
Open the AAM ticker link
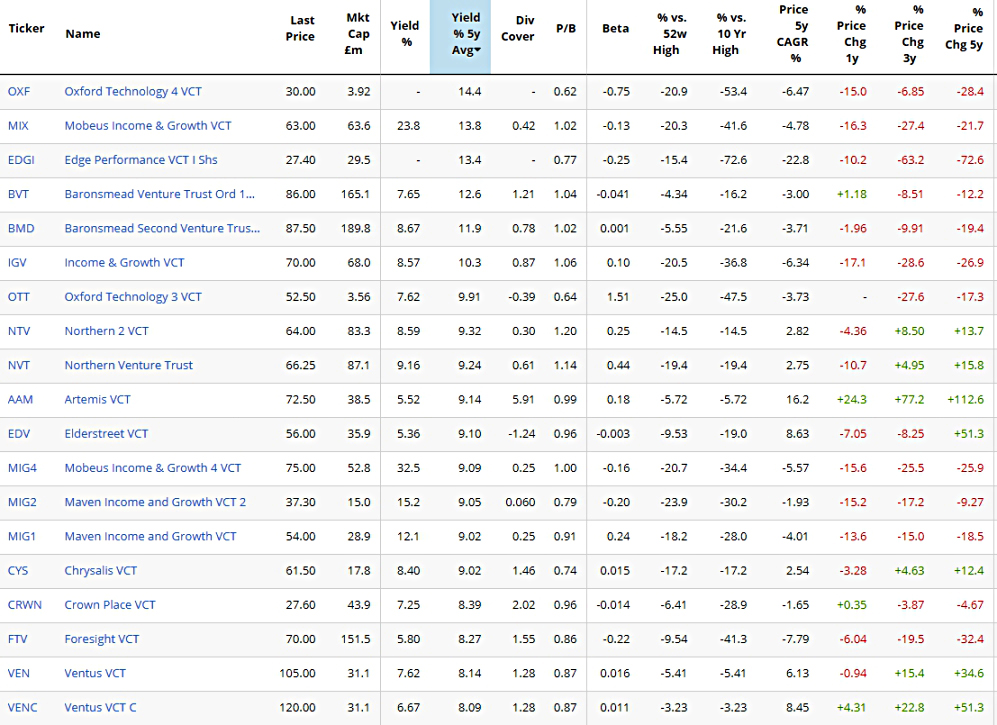click(20, 400)
